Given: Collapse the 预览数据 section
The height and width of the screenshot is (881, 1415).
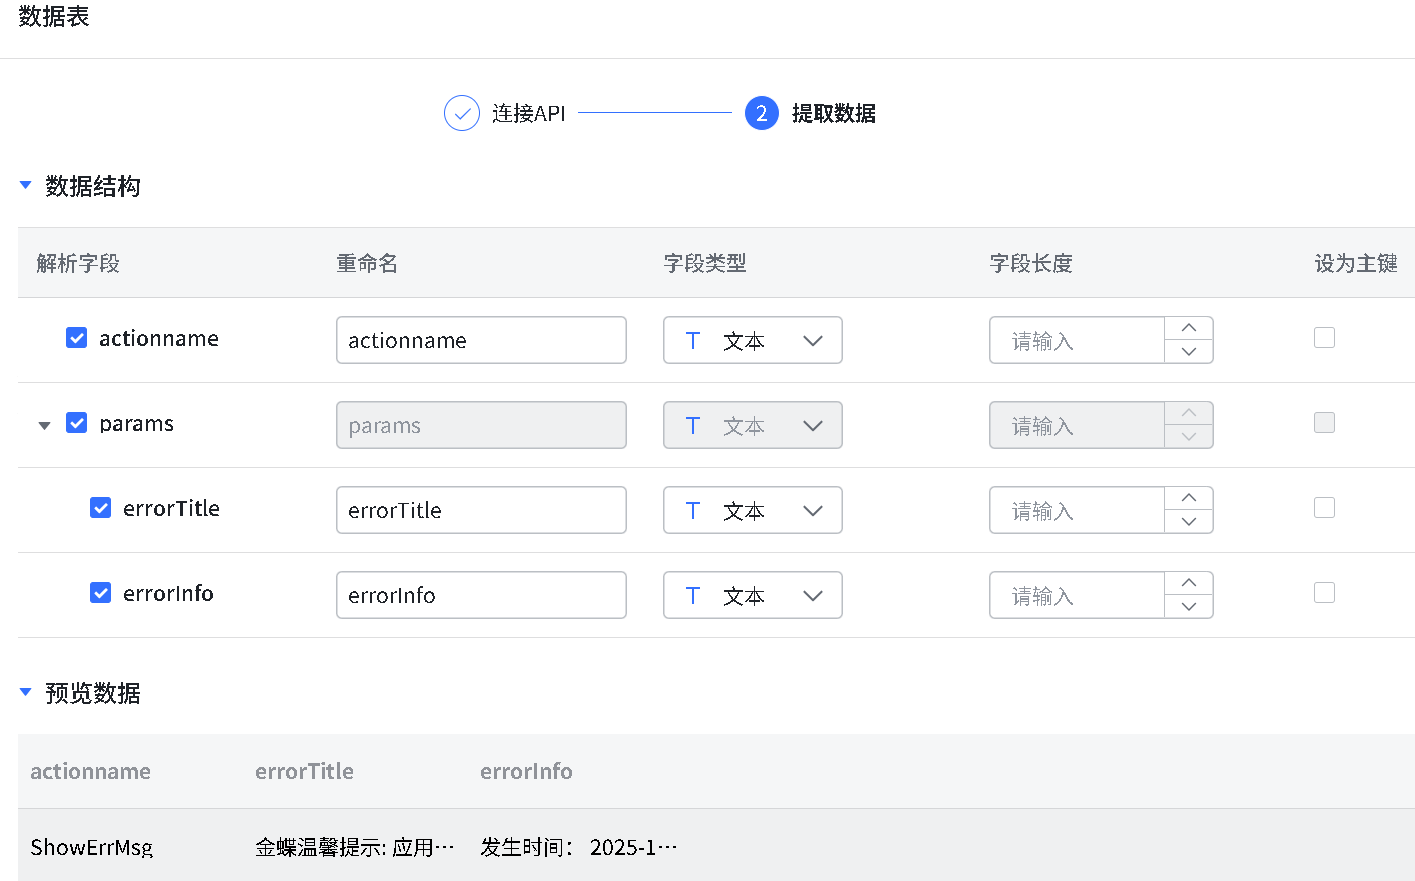Looking at the screenshot, I should 26,692.
